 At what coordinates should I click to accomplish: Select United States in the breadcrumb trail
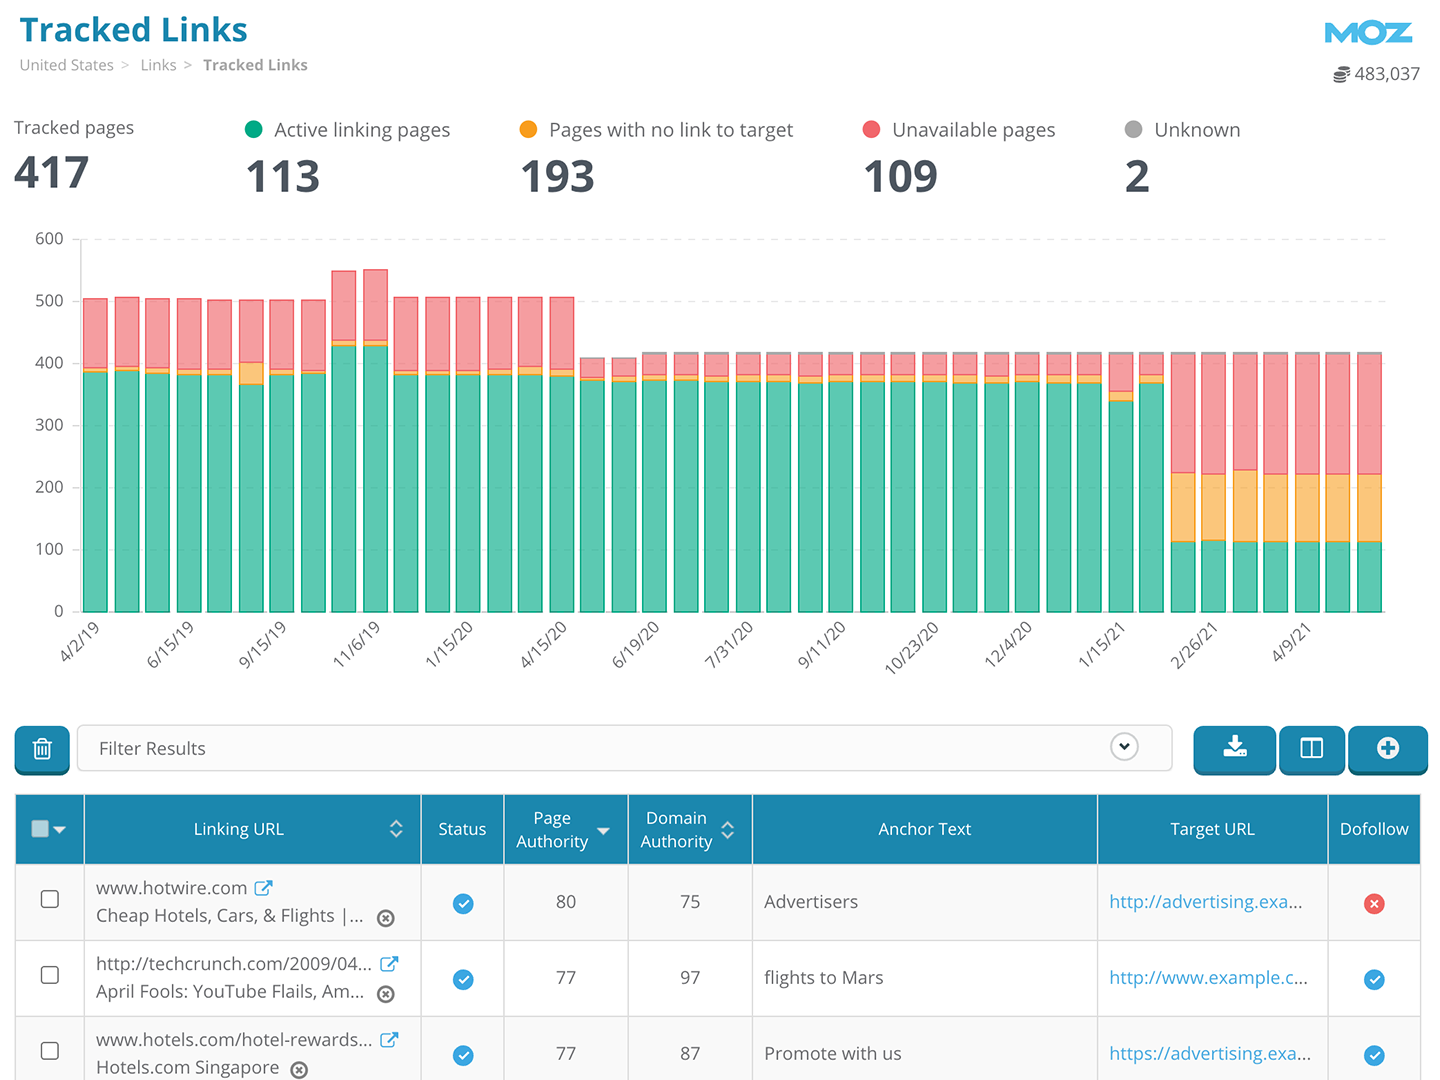[66, 64]
